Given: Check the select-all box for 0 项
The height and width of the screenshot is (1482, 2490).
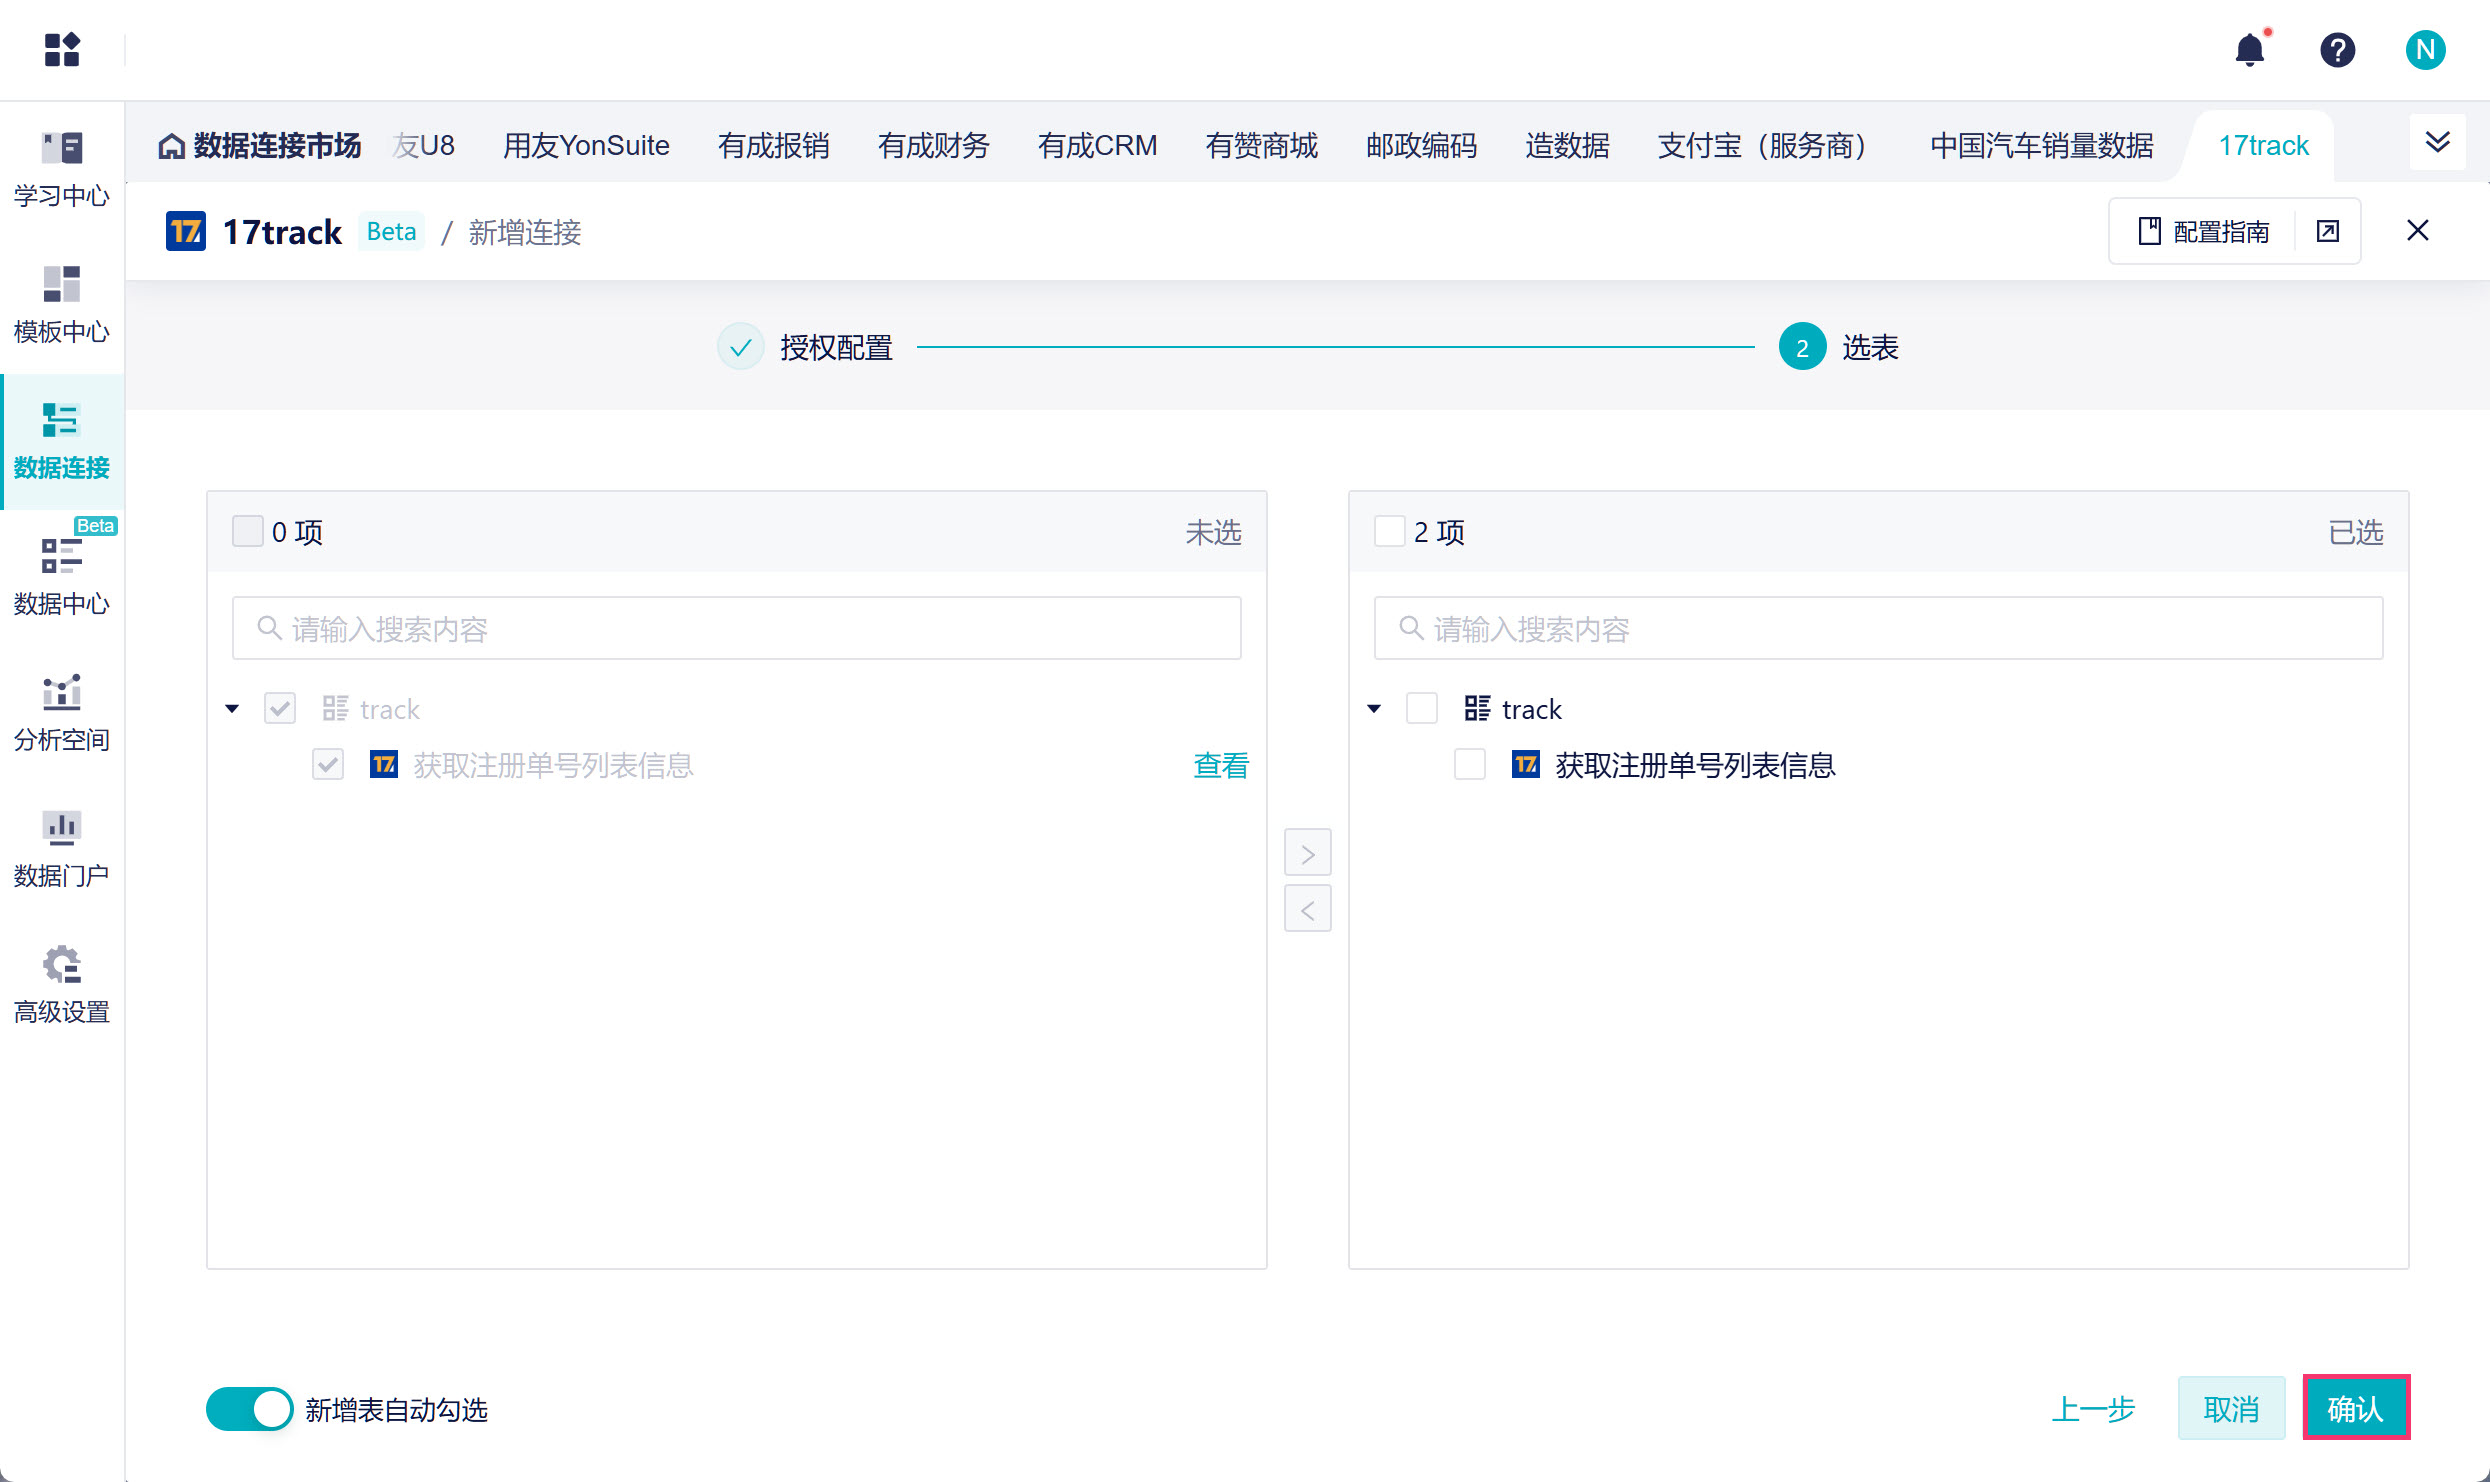Looking at the screenshot, I should (x=248, y=531).
